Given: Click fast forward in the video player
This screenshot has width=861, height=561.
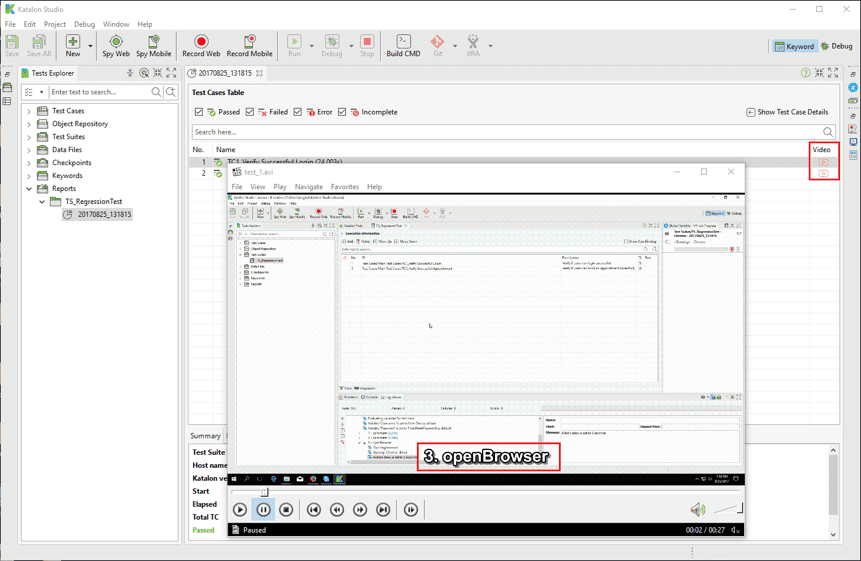Looking at the screenshot, I should point(360,509).
